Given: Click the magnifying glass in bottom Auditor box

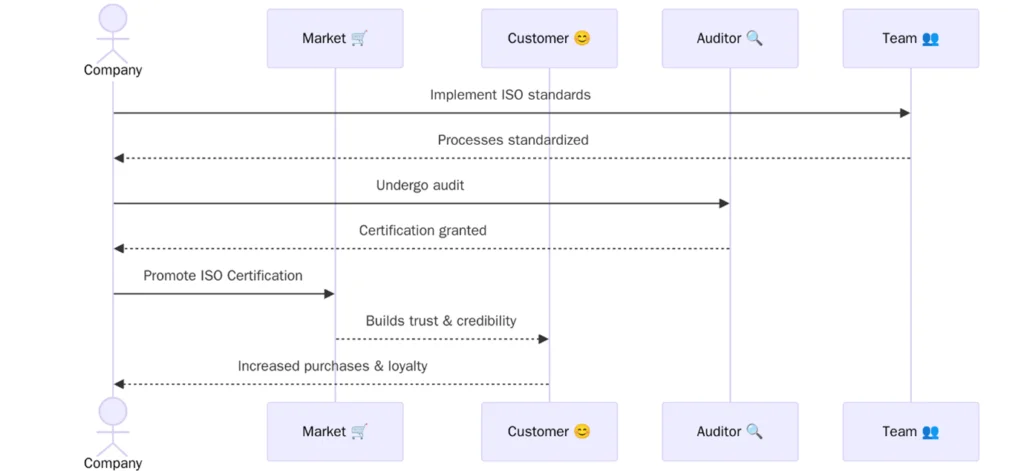Looking at the screenshot, I should pyautogui.click(x=754, y=432).
